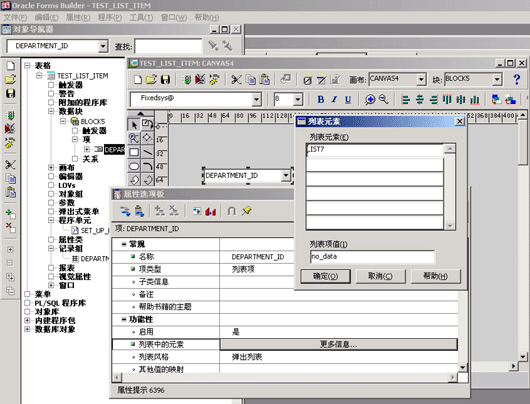Open the DEPARTMENT_ID list item dropdown on the canvas
This screenshot has height=404, width=530.
(286, 175)
